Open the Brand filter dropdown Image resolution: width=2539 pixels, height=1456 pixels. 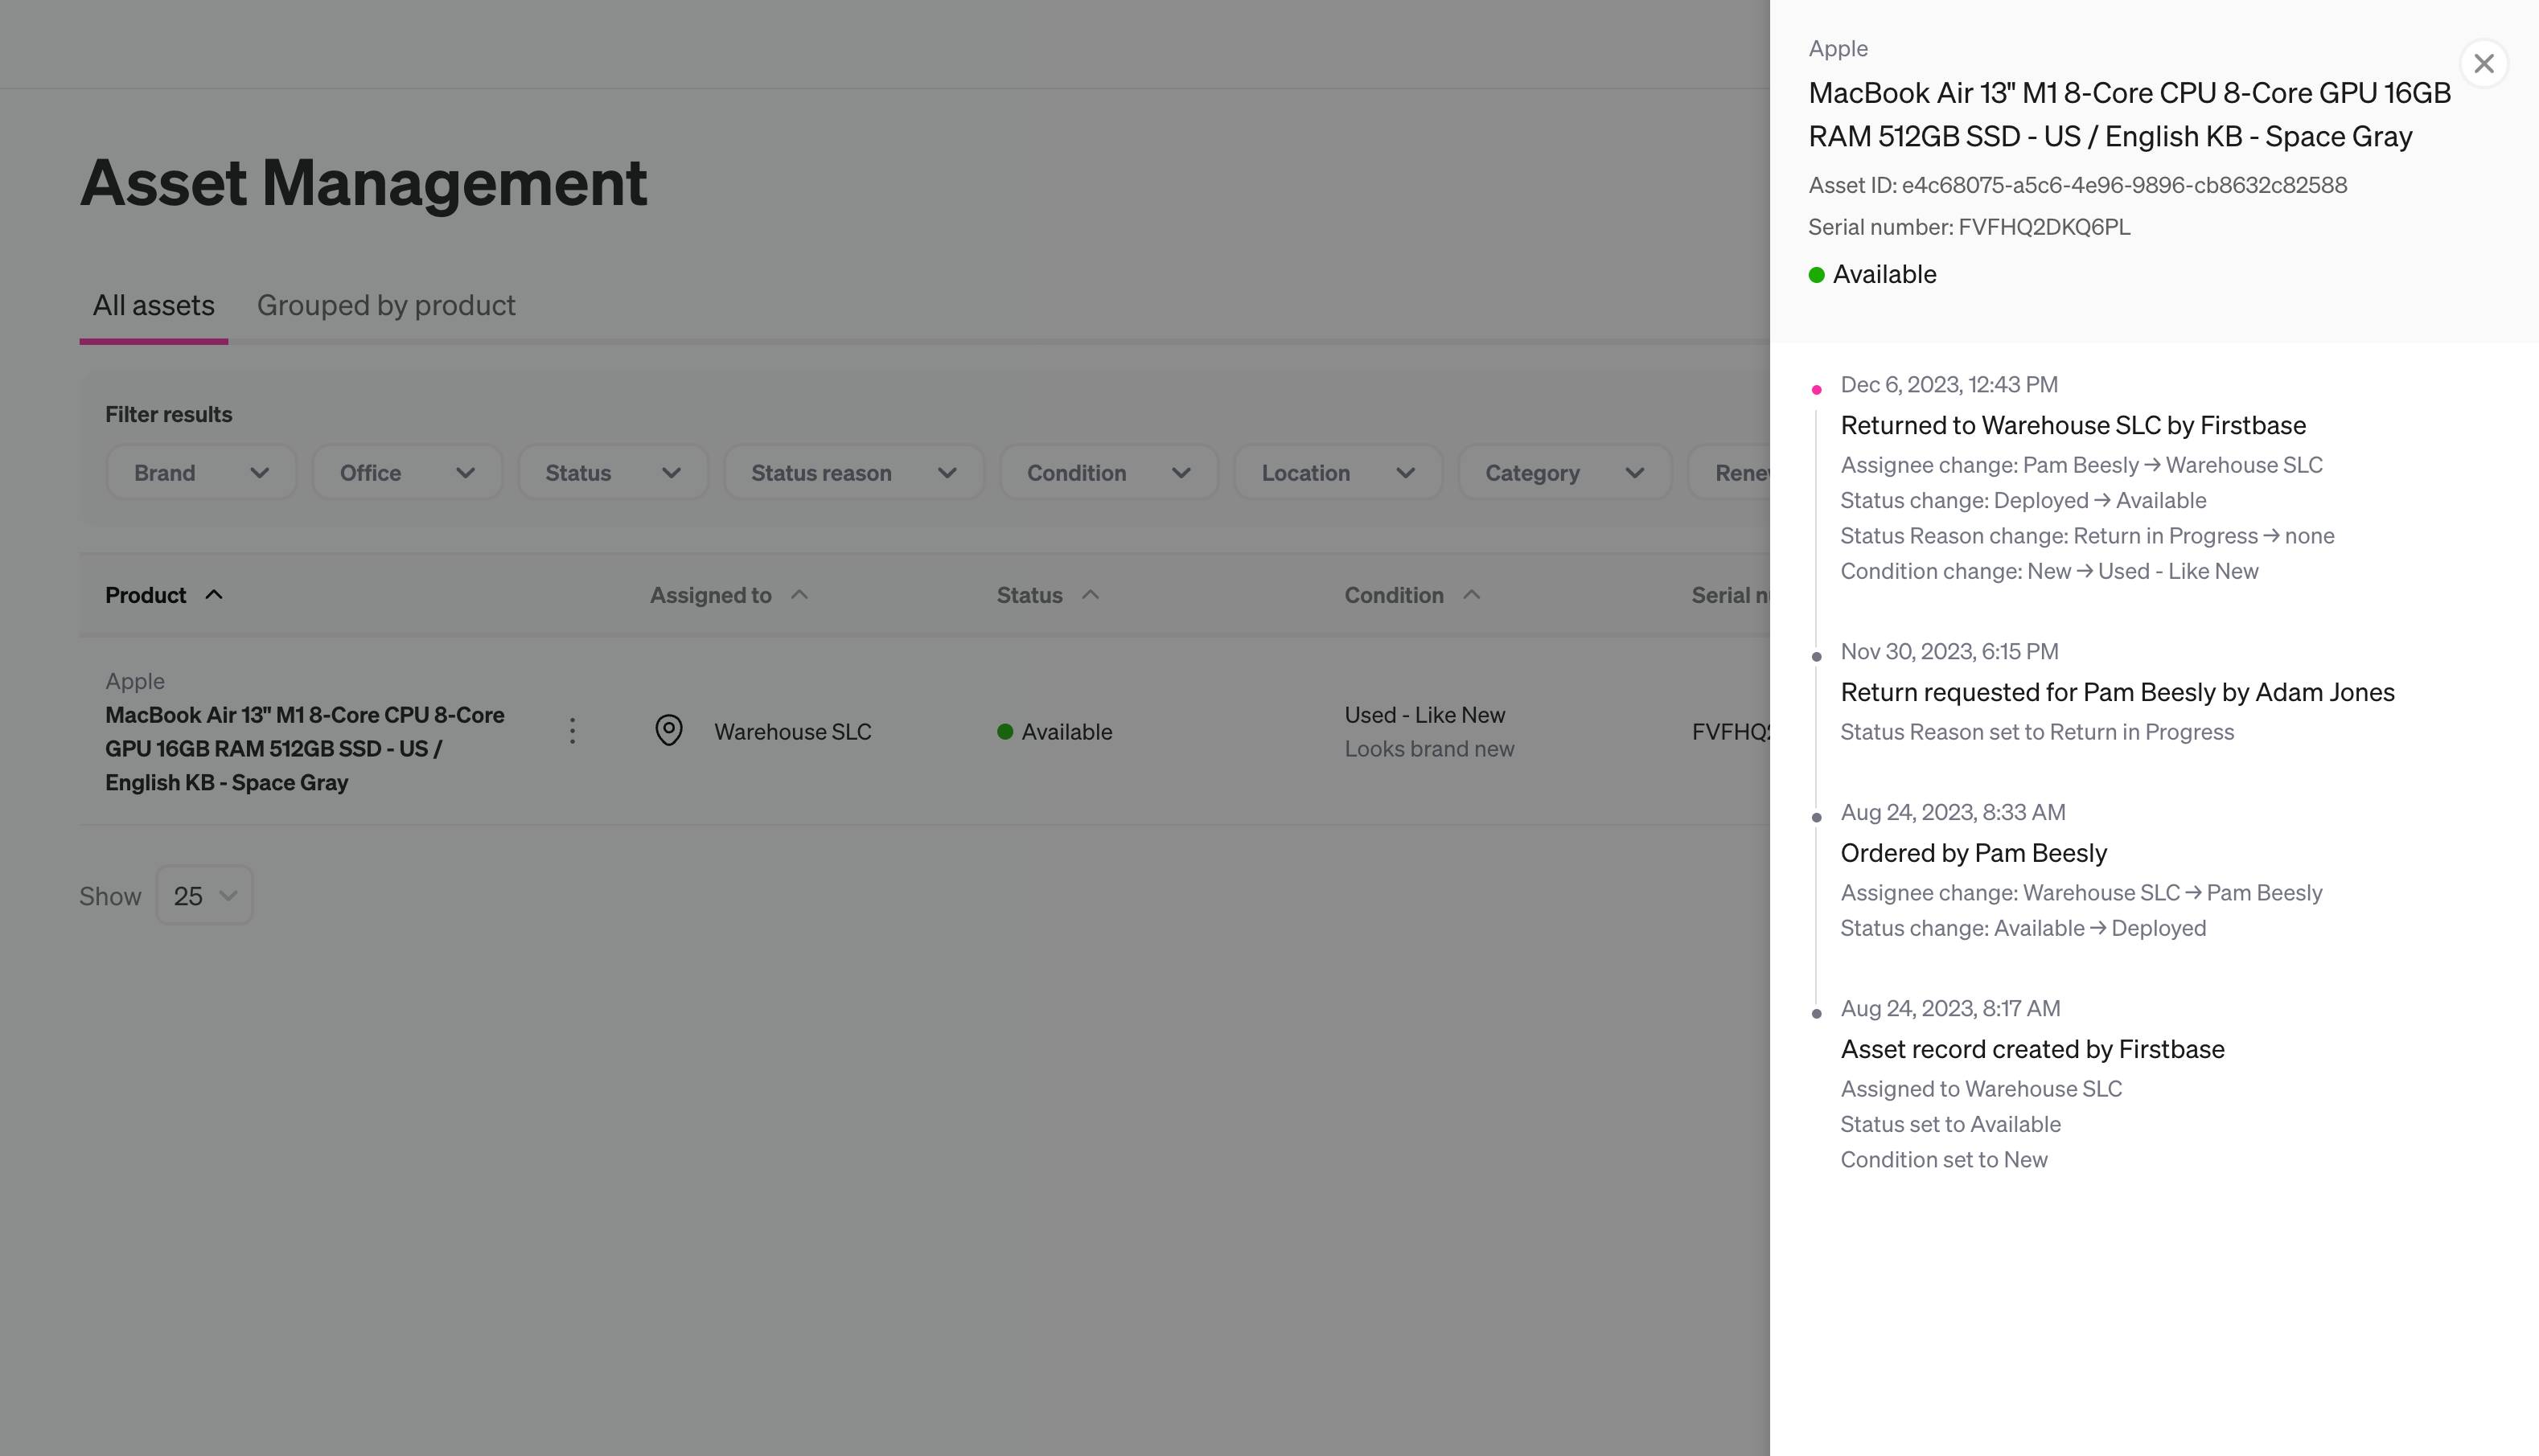[201, 473]
